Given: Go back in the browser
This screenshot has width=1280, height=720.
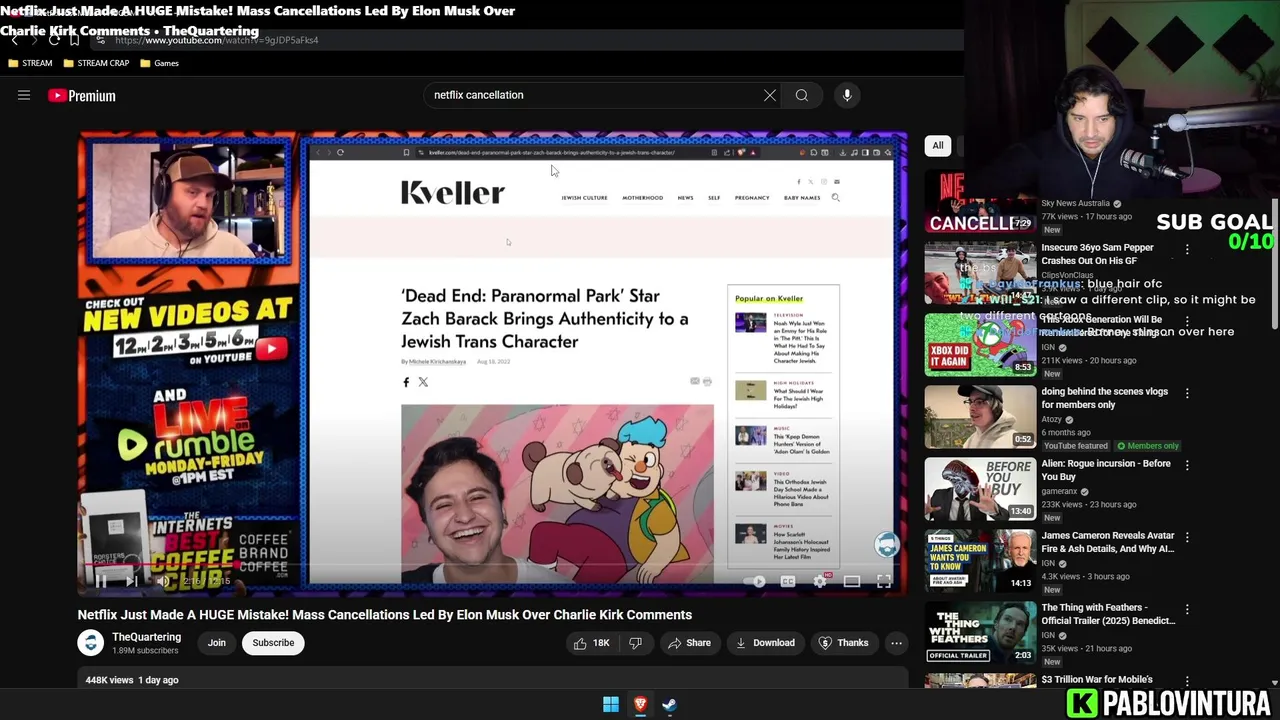Looking at the screenshot, I should pos(14,40).
